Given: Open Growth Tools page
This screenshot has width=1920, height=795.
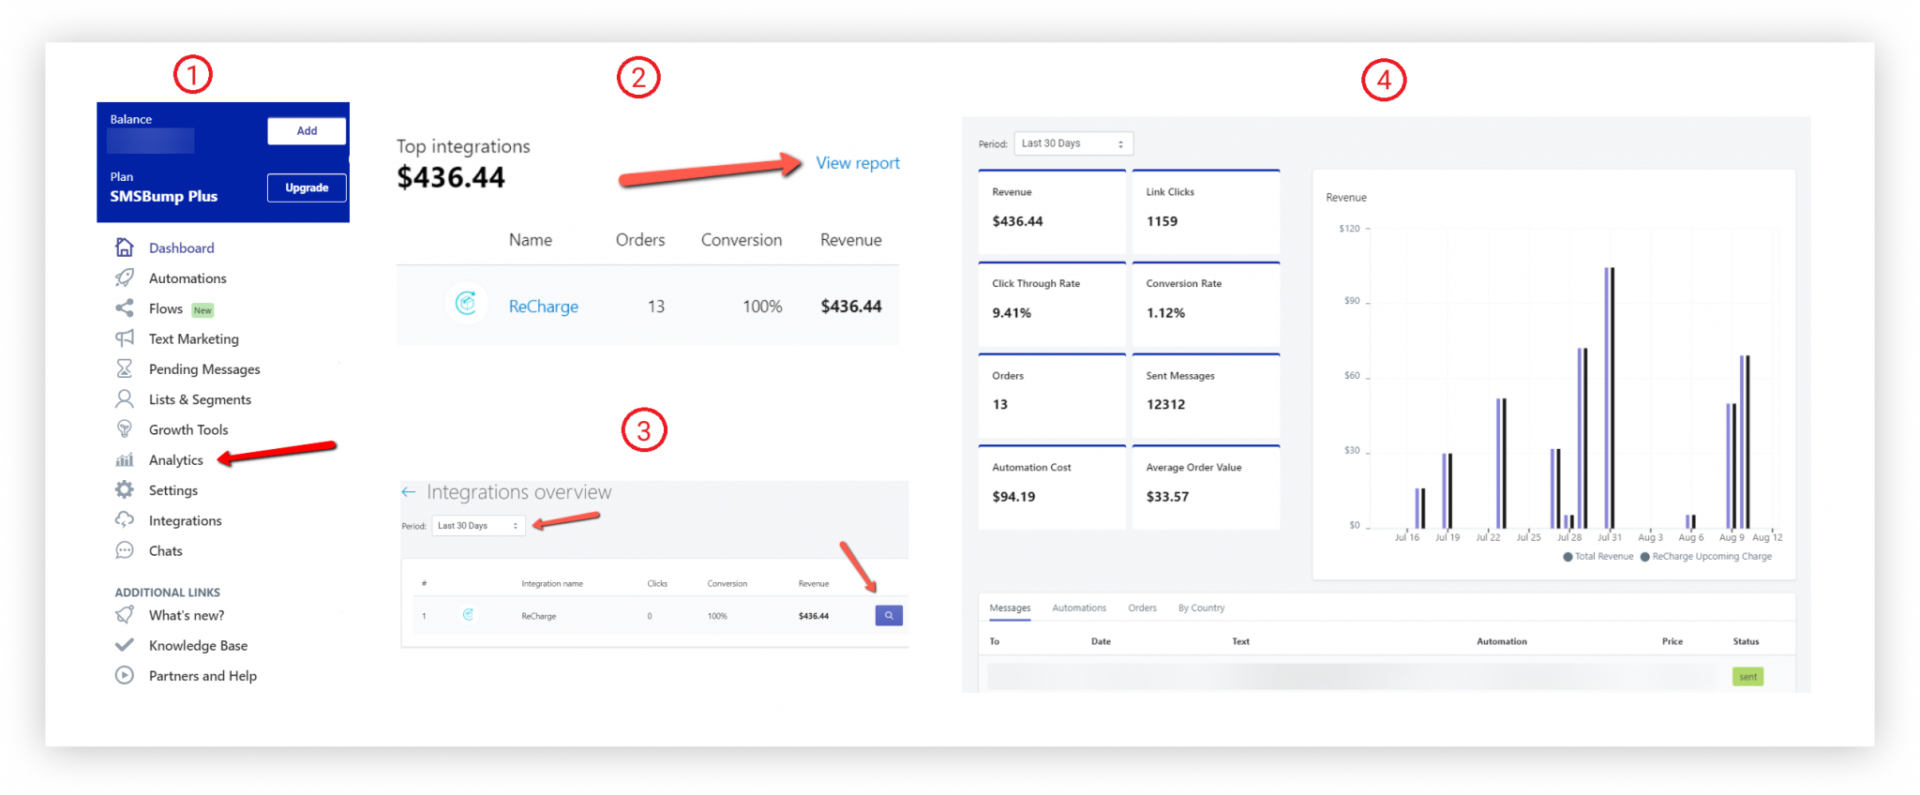Looking at the screenshot, I should pos(188,430).
